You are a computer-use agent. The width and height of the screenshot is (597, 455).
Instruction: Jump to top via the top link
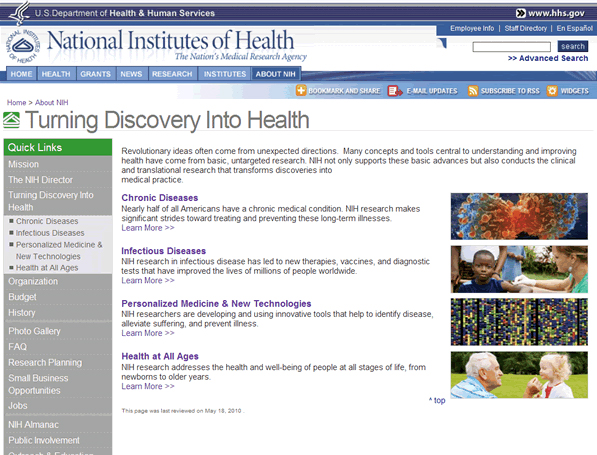coord(437,401)
